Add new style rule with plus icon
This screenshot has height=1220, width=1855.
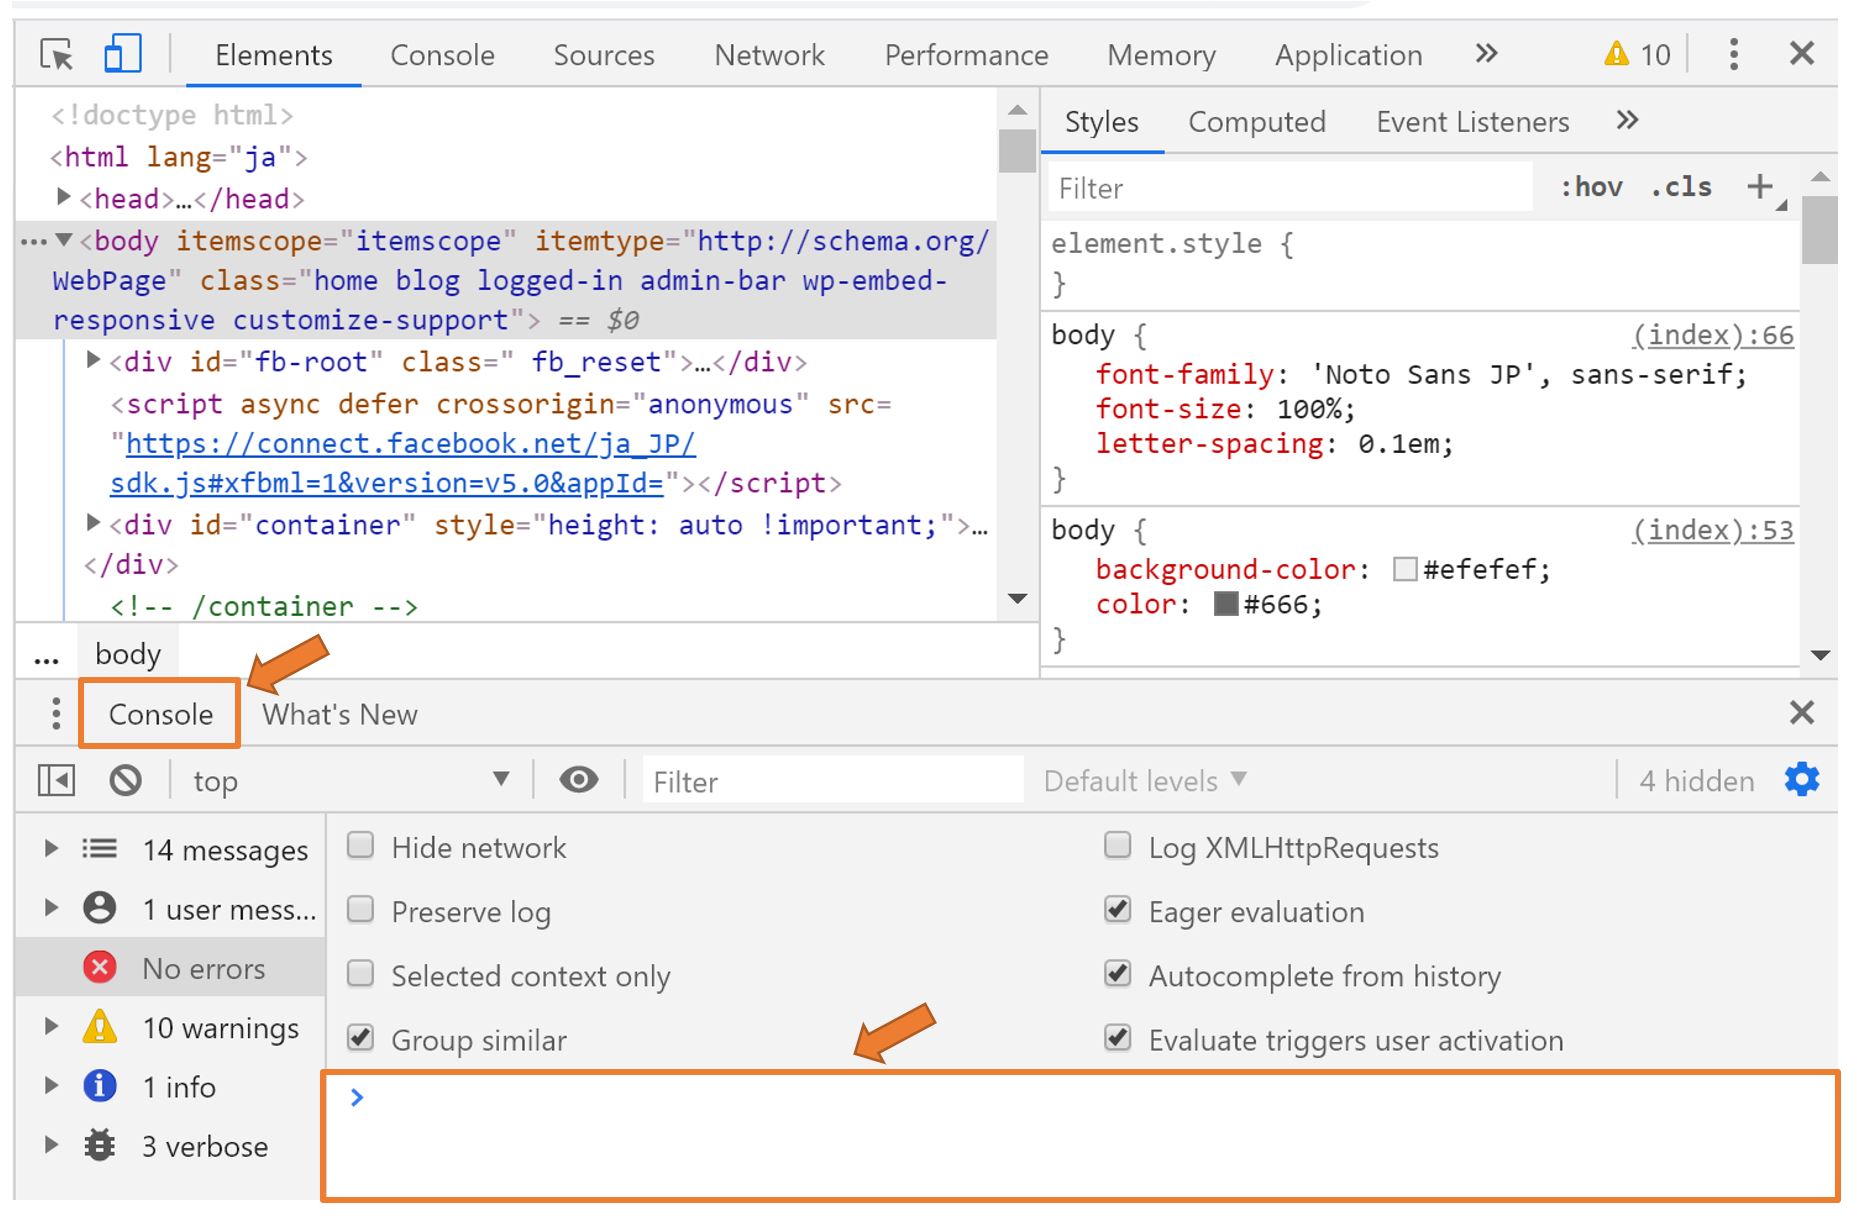click(1759, 187)
